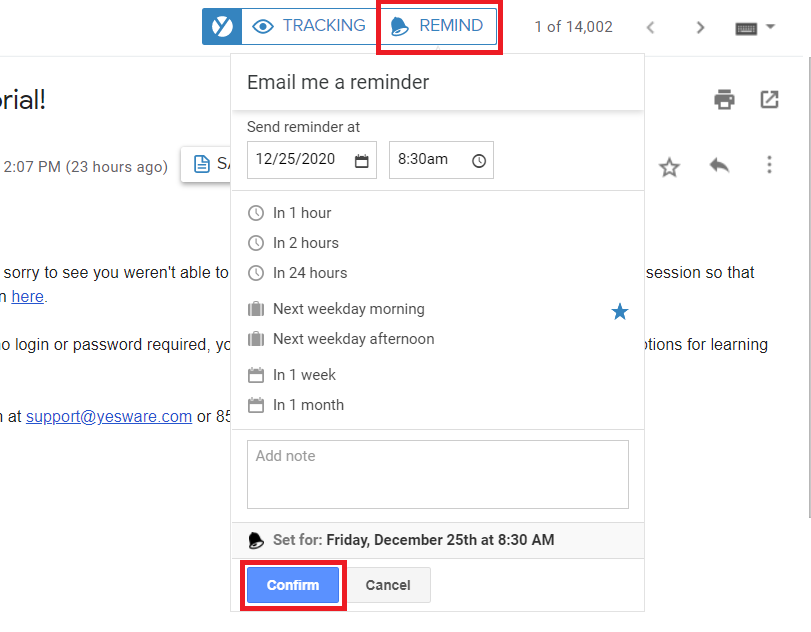Click the Add note text field
The image size is (811, 632).
click(x=437, y=474)
